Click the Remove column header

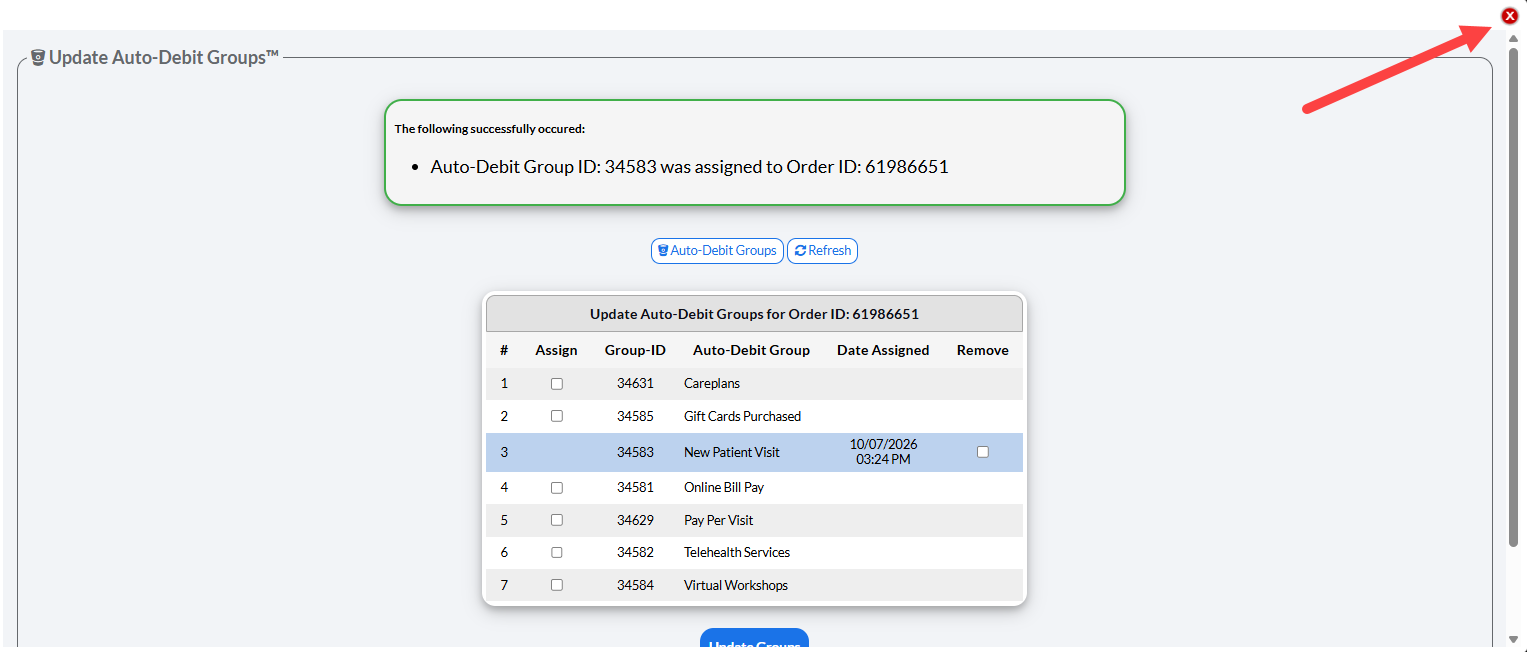(983, 350)
